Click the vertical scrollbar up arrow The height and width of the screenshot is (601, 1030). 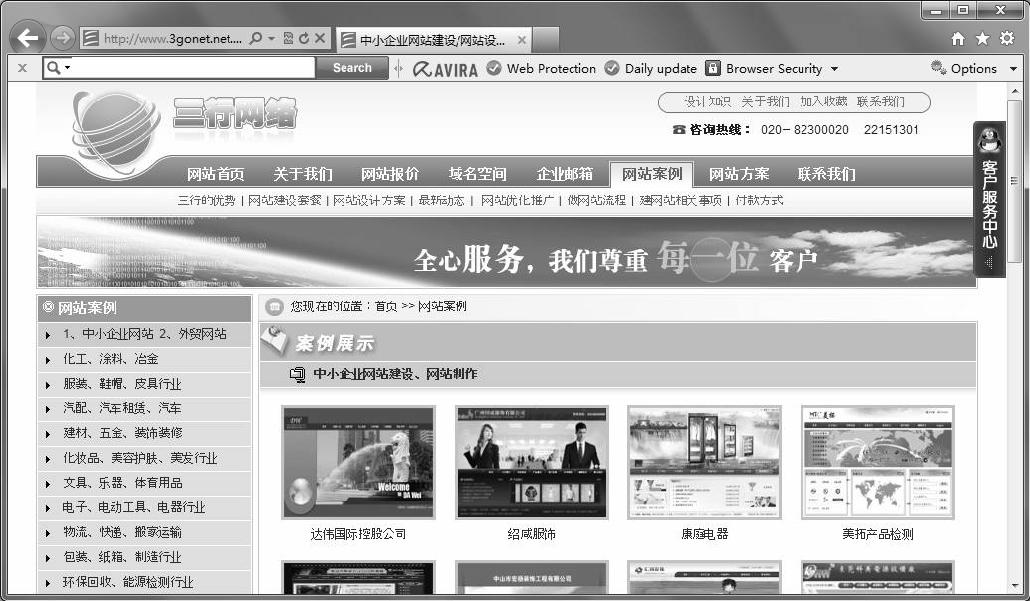pyautogui.click(x=1015, y=91)
